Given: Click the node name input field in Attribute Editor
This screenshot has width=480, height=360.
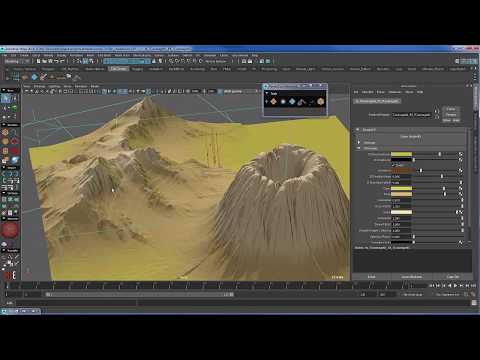Looking at the screenshot, I should coord(412,115).
